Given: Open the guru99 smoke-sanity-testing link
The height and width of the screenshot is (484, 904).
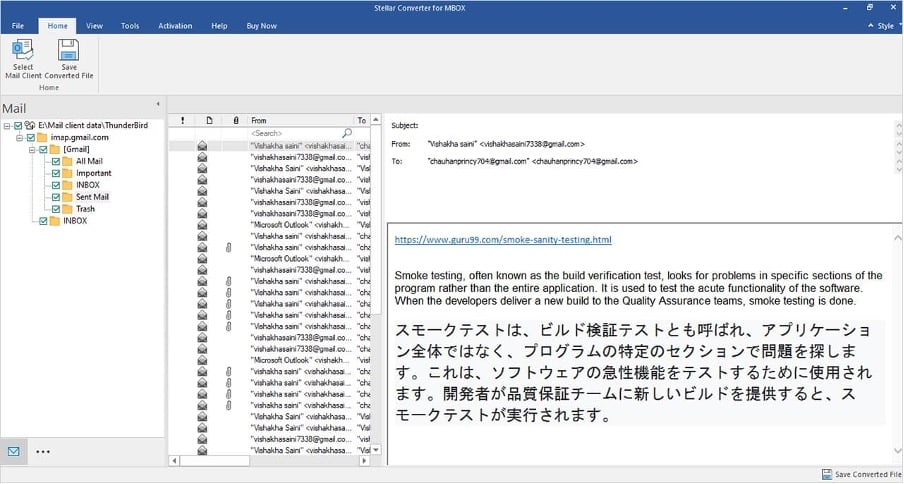Looking at the screenshot, I should click(502, 240).
